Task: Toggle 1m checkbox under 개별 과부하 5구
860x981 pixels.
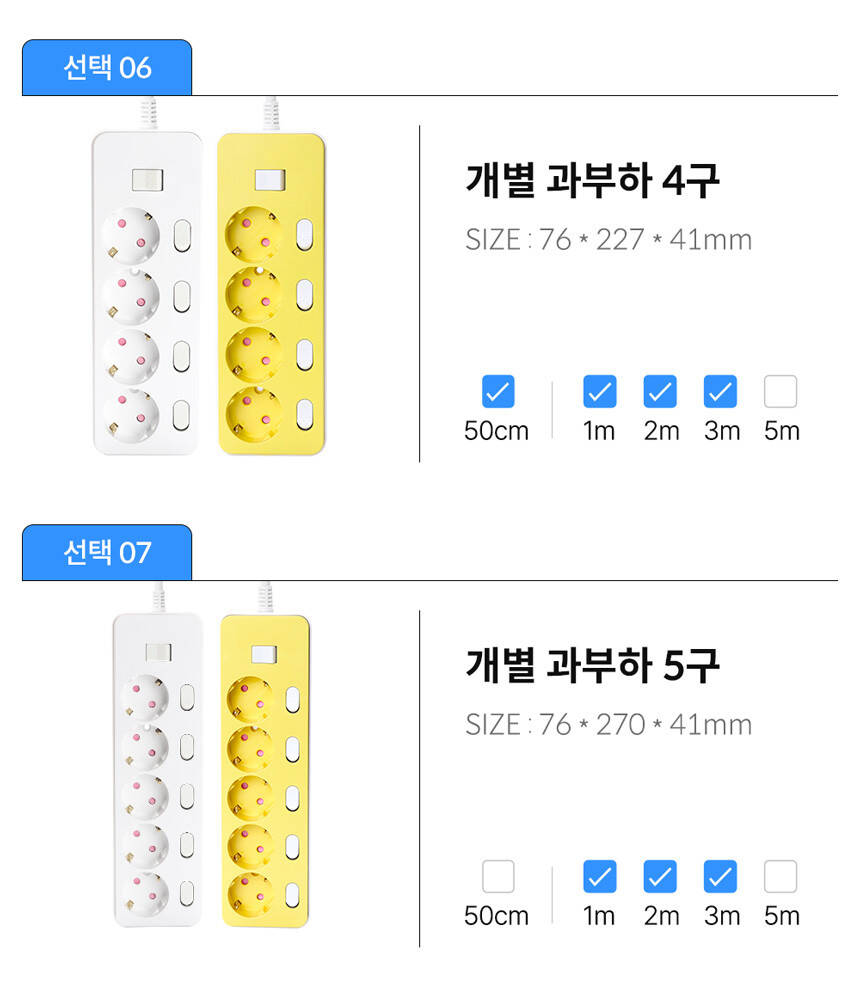Action: (599, 877)
